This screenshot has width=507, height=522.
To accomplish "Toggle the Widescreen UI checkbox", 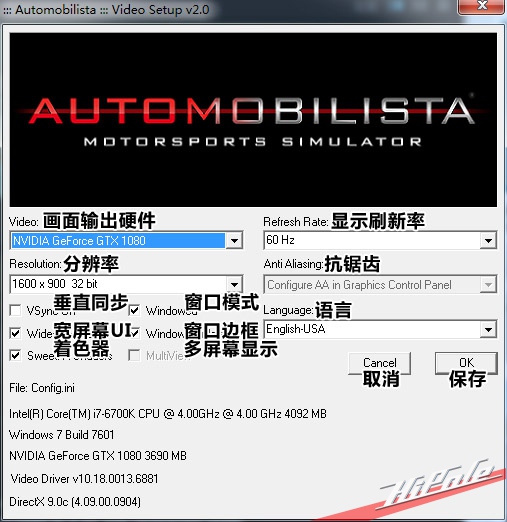I will click(16, 333).
